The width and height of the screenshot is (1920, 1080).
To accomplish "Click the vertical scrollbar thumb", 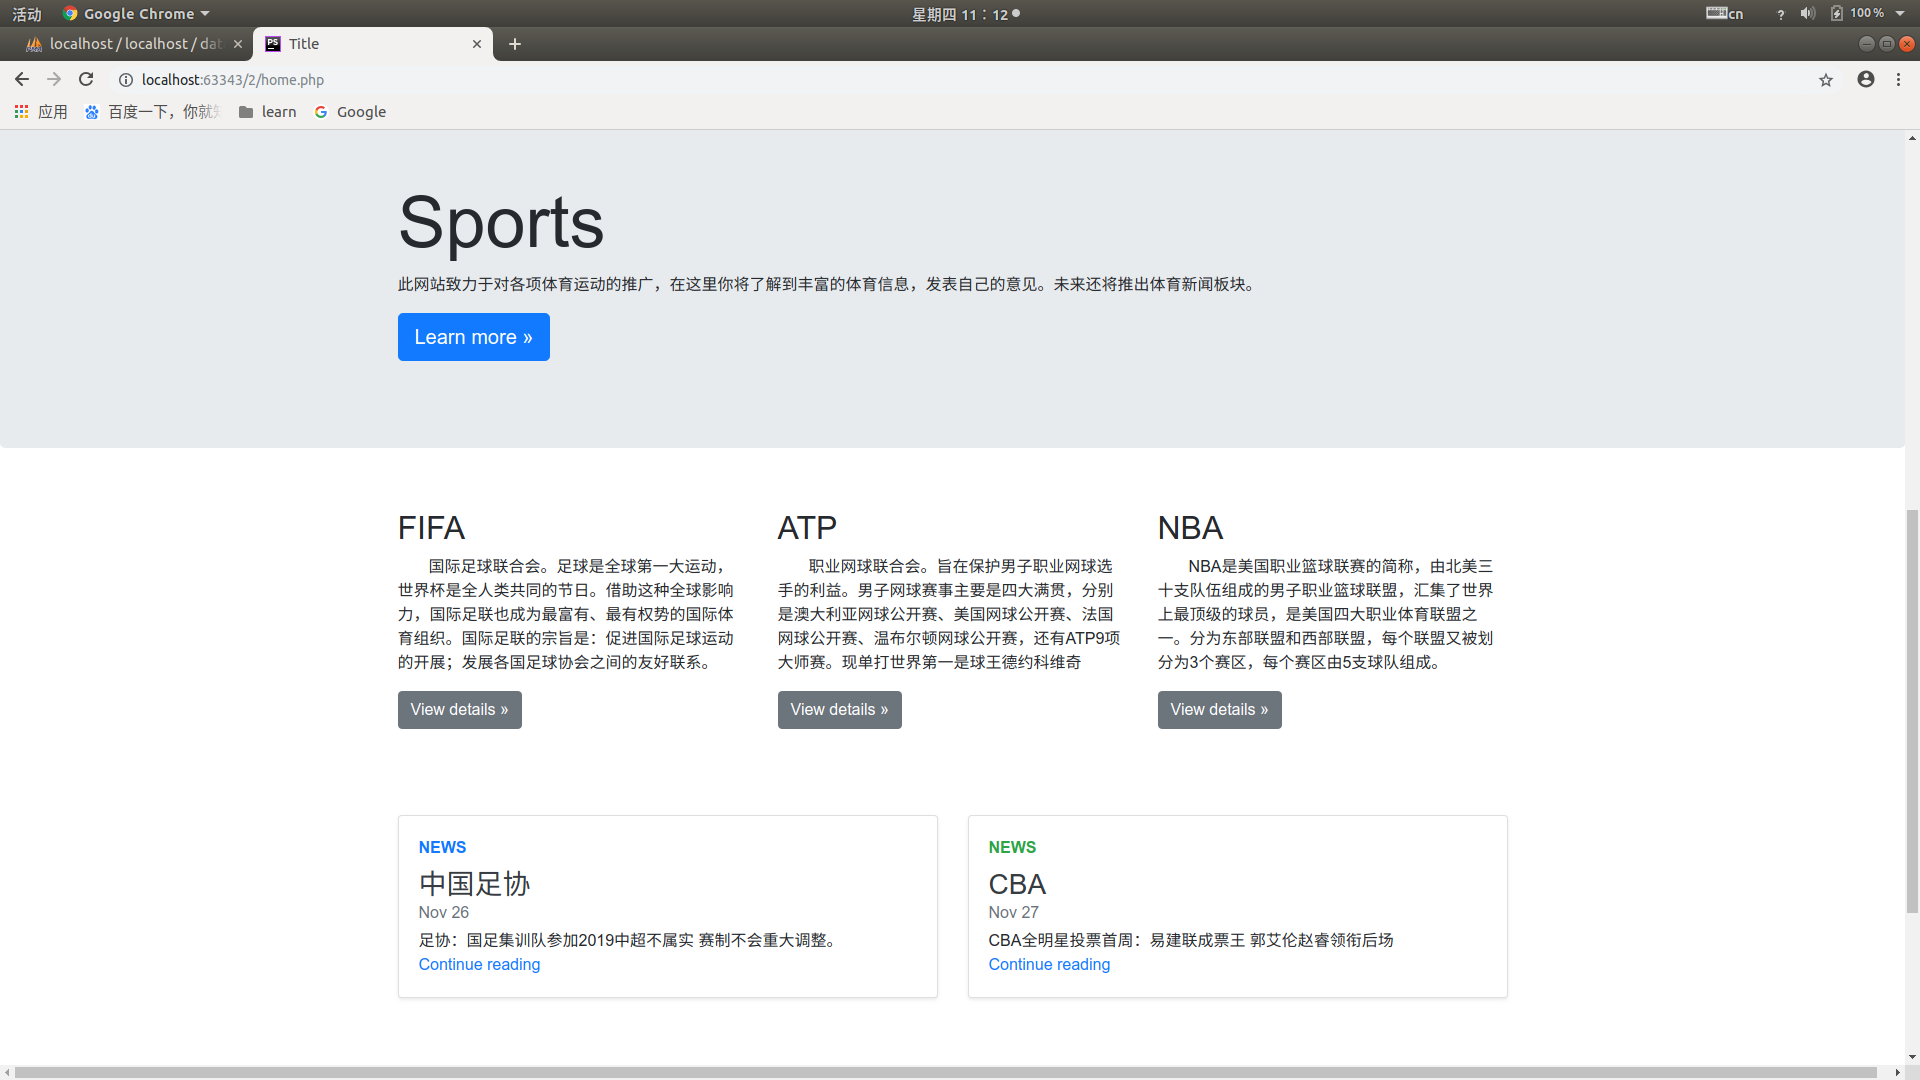I will click(x=1912, y=710).
